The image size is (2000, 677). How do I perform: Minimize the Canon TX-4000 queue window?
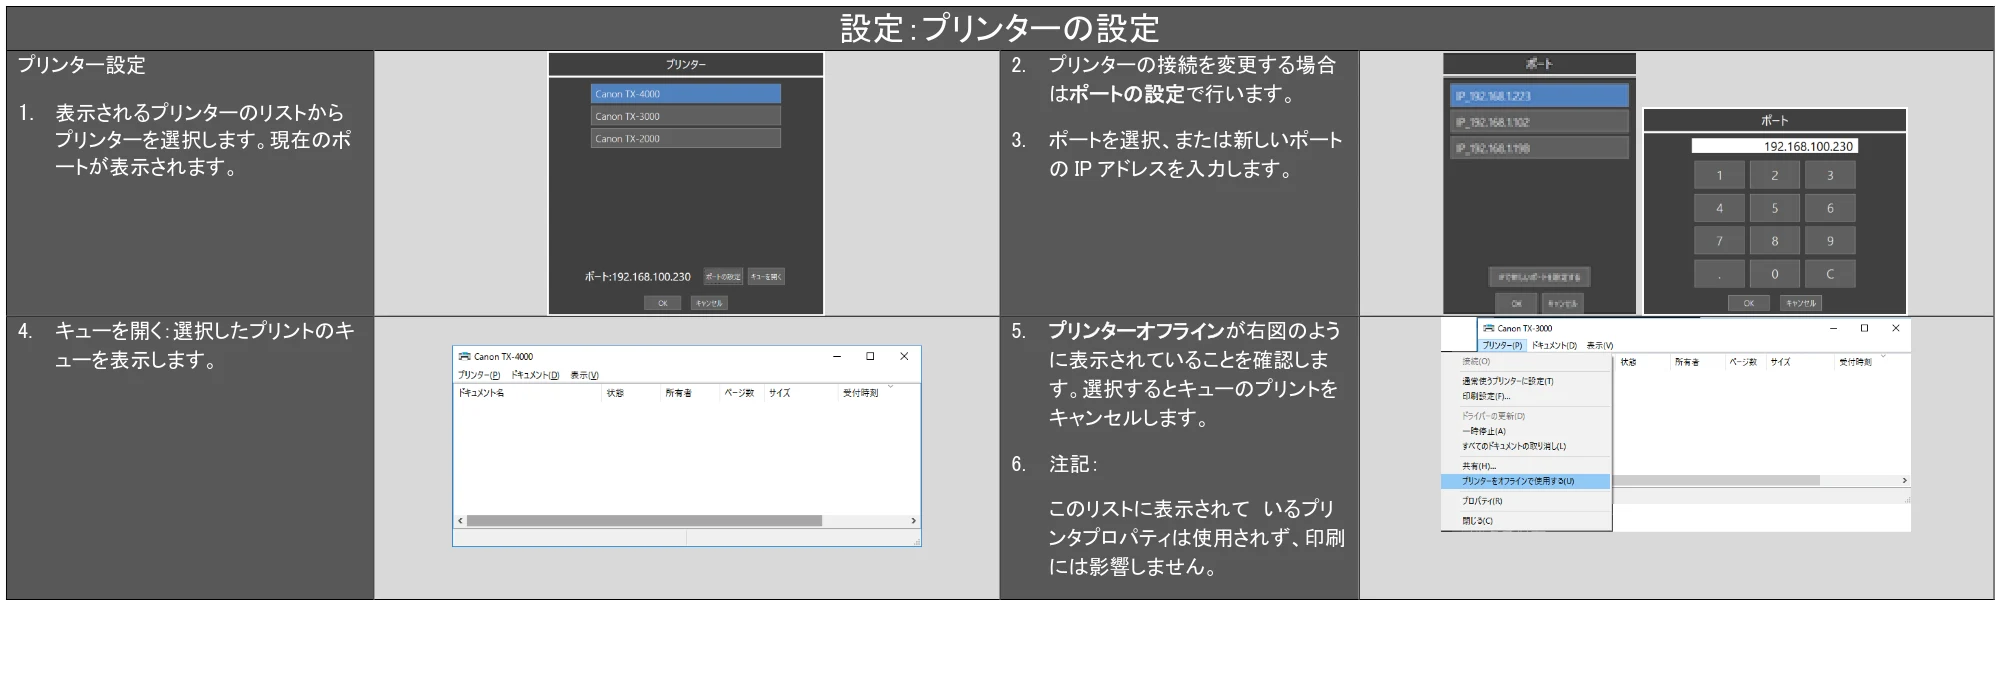(837, 356)
